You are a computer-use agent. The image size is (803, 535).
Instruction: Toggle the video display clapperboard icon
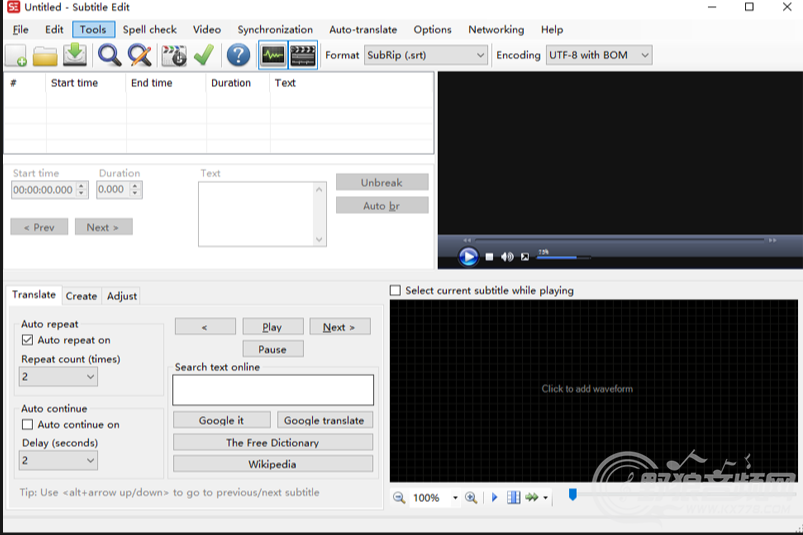[303, 55]
